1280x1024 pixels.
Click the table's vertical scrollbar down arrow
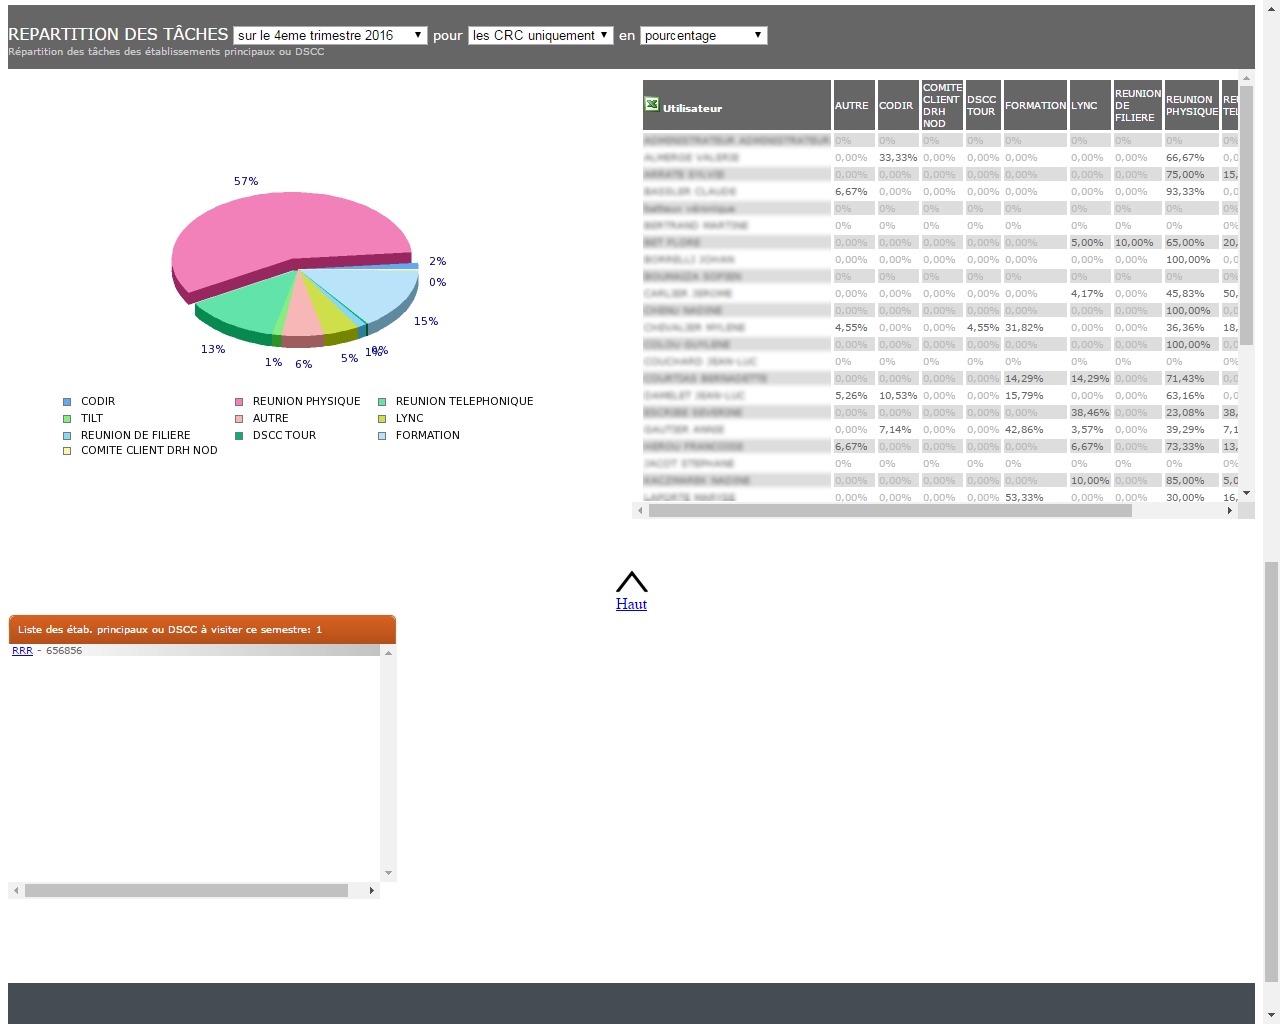(x=1246, y=493)
